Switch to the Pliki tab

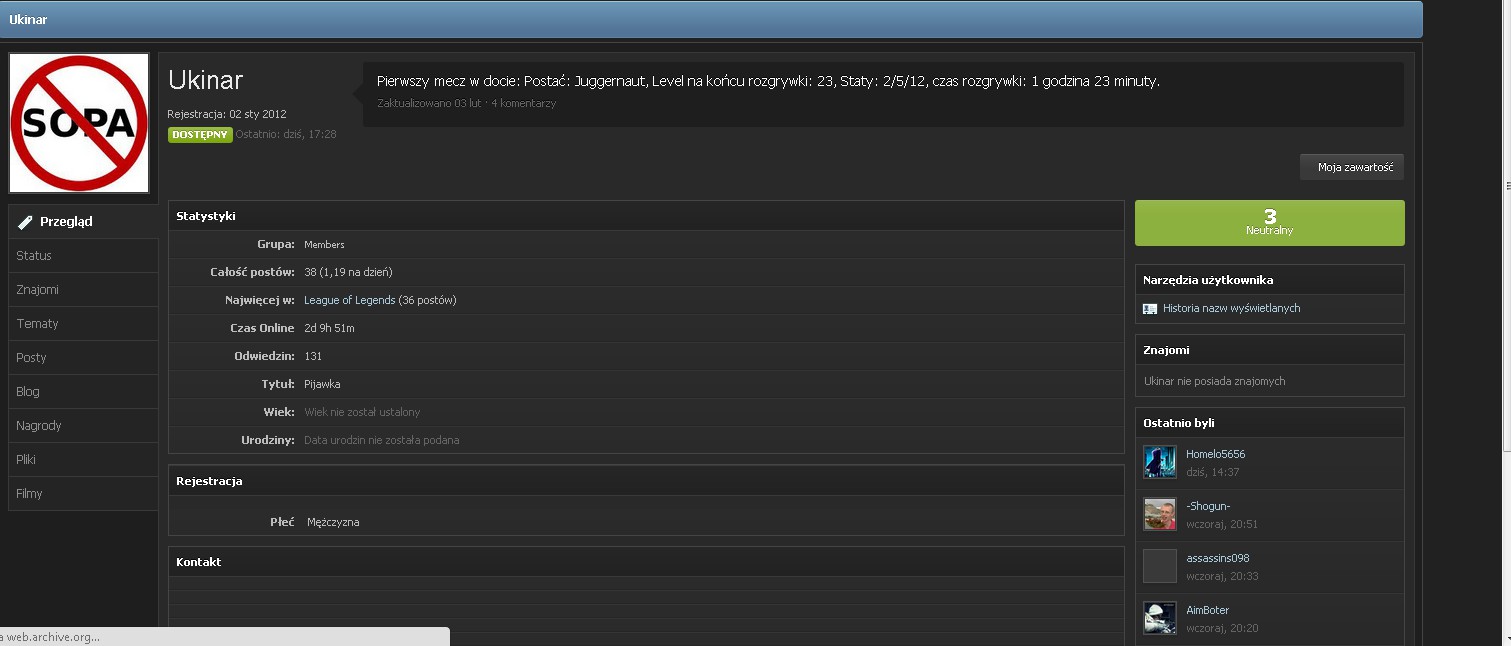coord(83,460)
